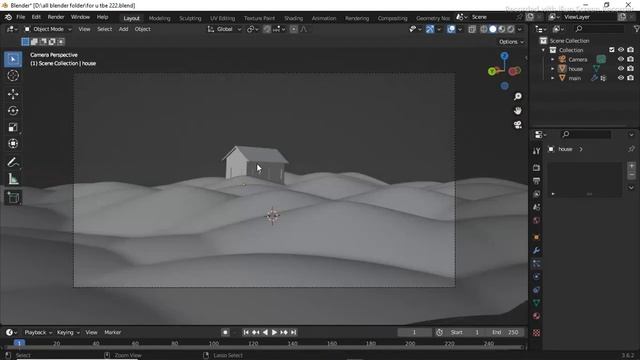Open the viewport Options dropdown
Image resolution: width=640 pixels, height=360 pixels.
click(x=511, y=42)
